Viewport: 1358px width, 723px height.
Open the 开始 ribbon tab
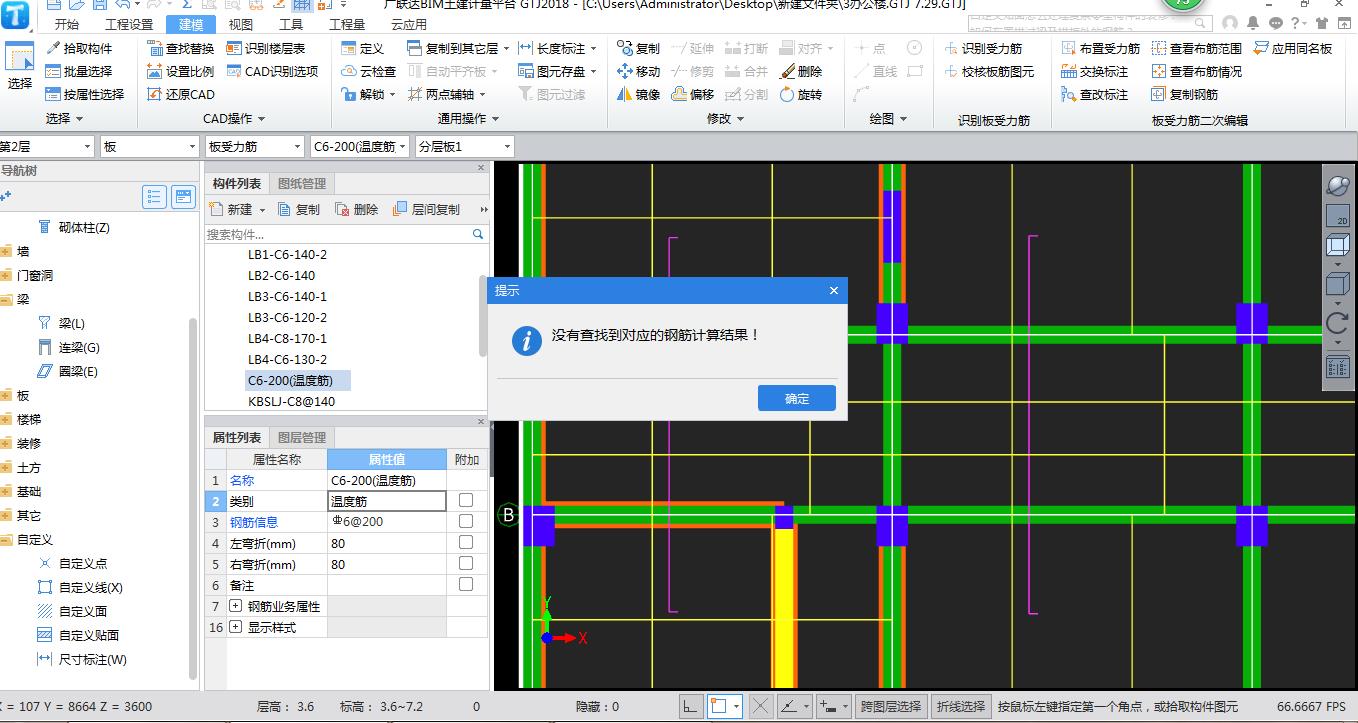click(67, 24)
